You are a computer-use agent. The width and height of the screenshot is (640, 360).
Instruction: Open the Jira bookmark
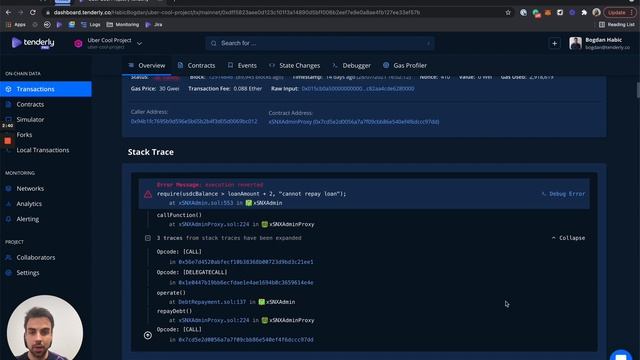click(x=154, y=24)
